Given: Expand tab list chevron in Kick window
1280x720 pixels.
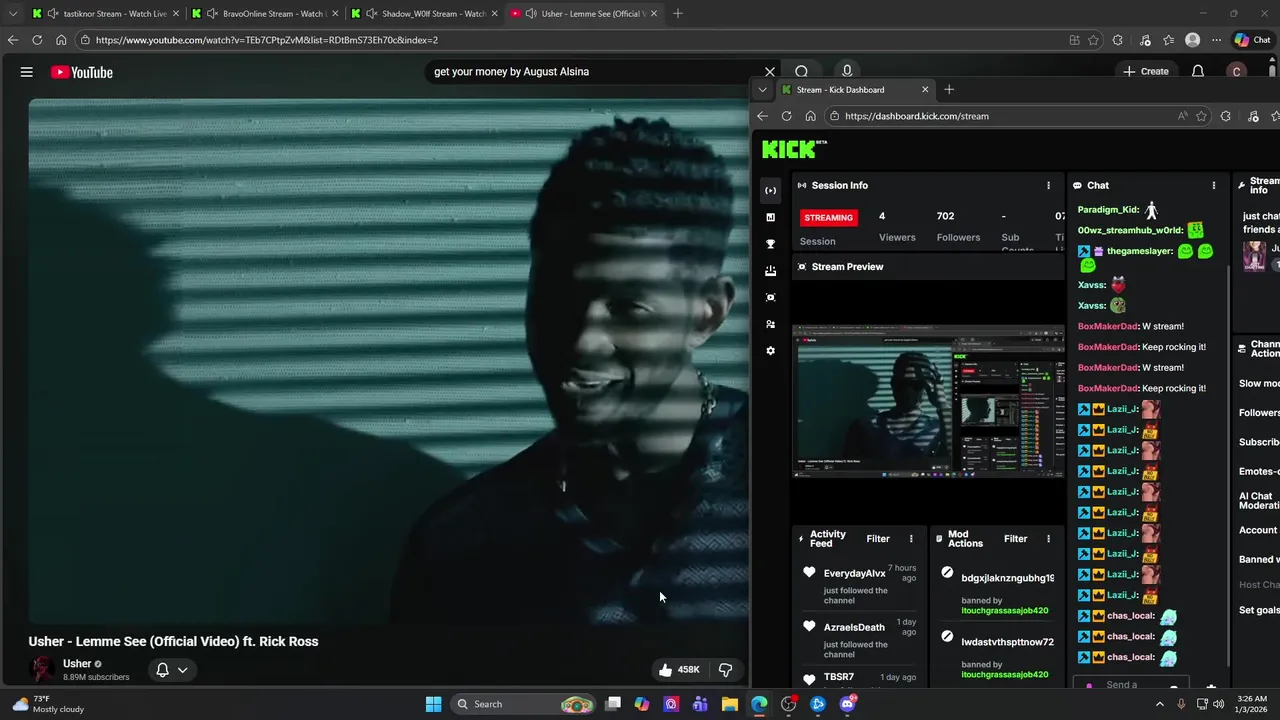Looking at the screenshot, I should [x=762, y=90].
